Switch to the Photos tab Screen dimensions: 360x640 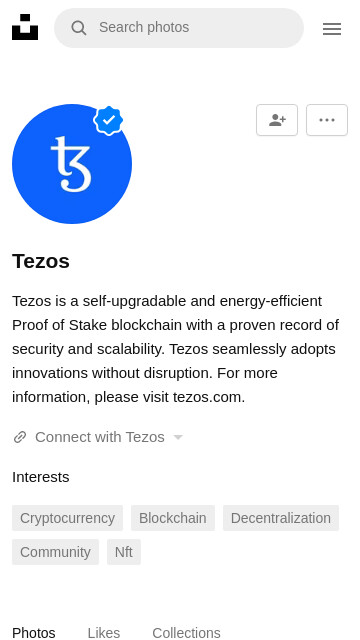[34, 633]
